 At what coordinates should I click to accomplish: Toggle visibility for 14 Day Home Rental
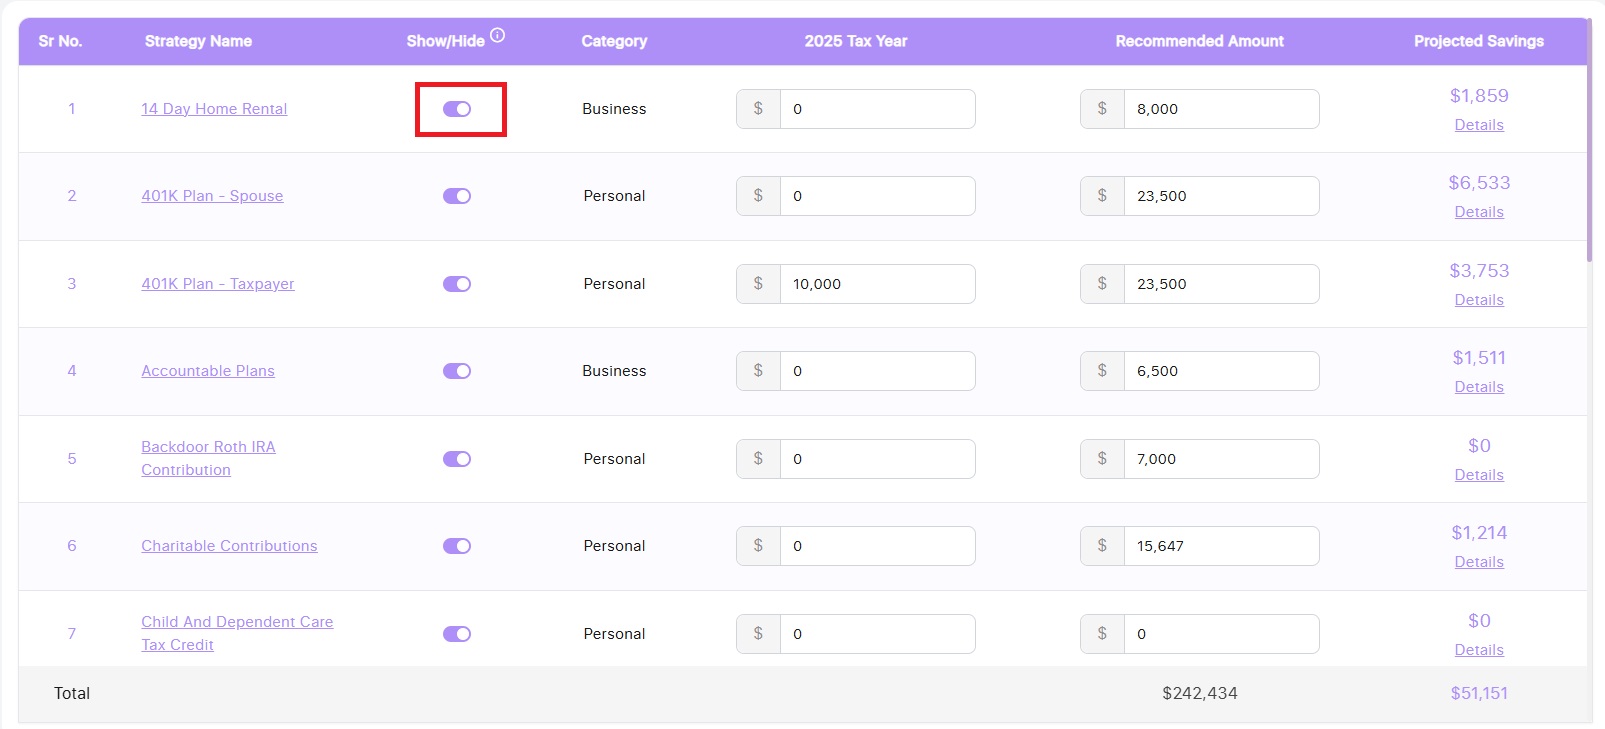point(457,109)
